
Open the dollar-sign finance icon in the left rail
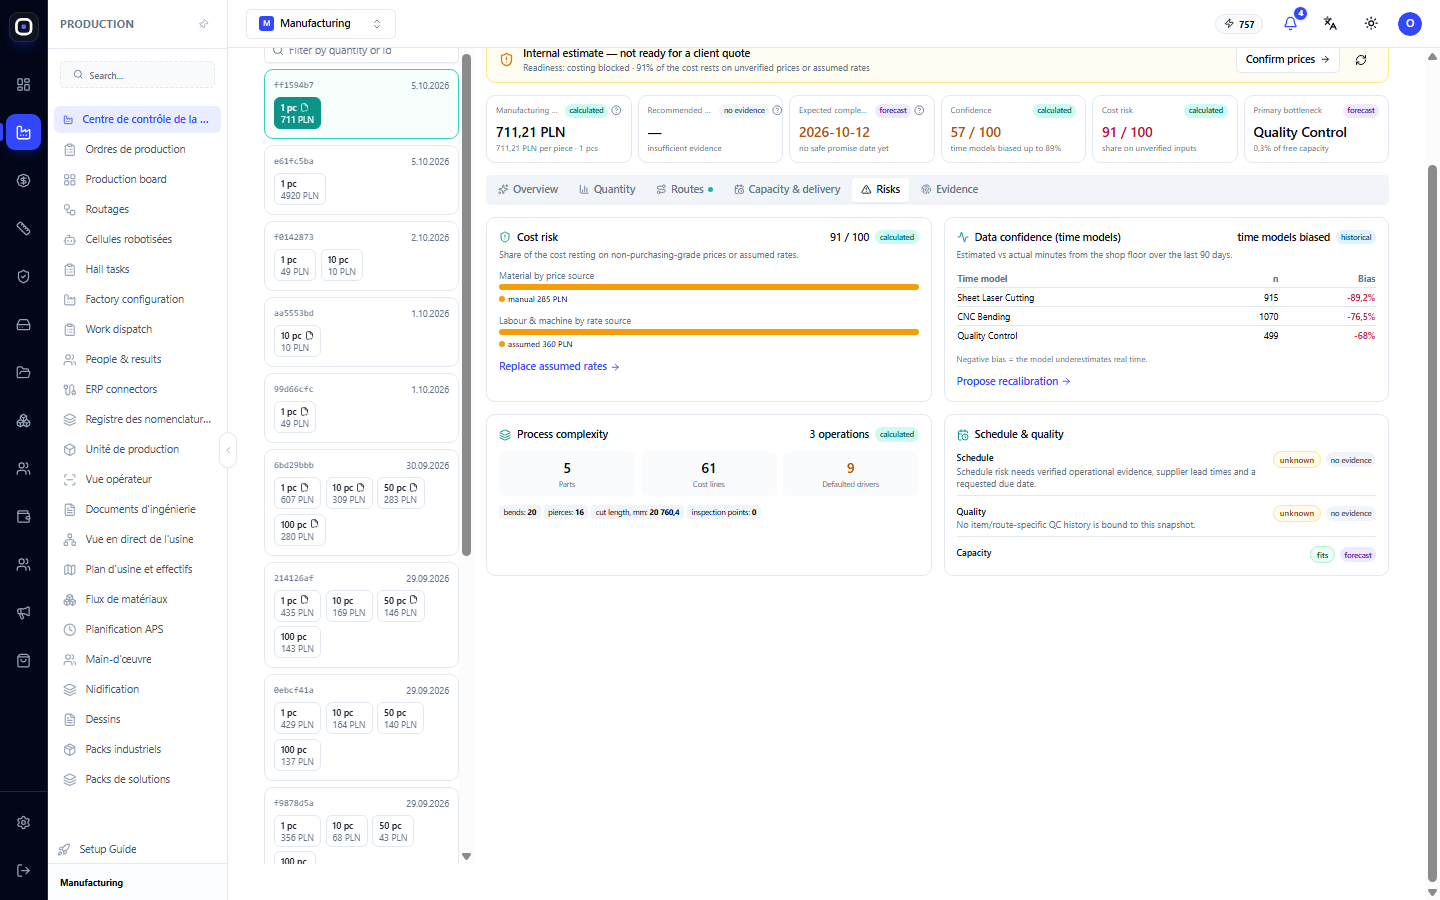[x=24, y=181]
